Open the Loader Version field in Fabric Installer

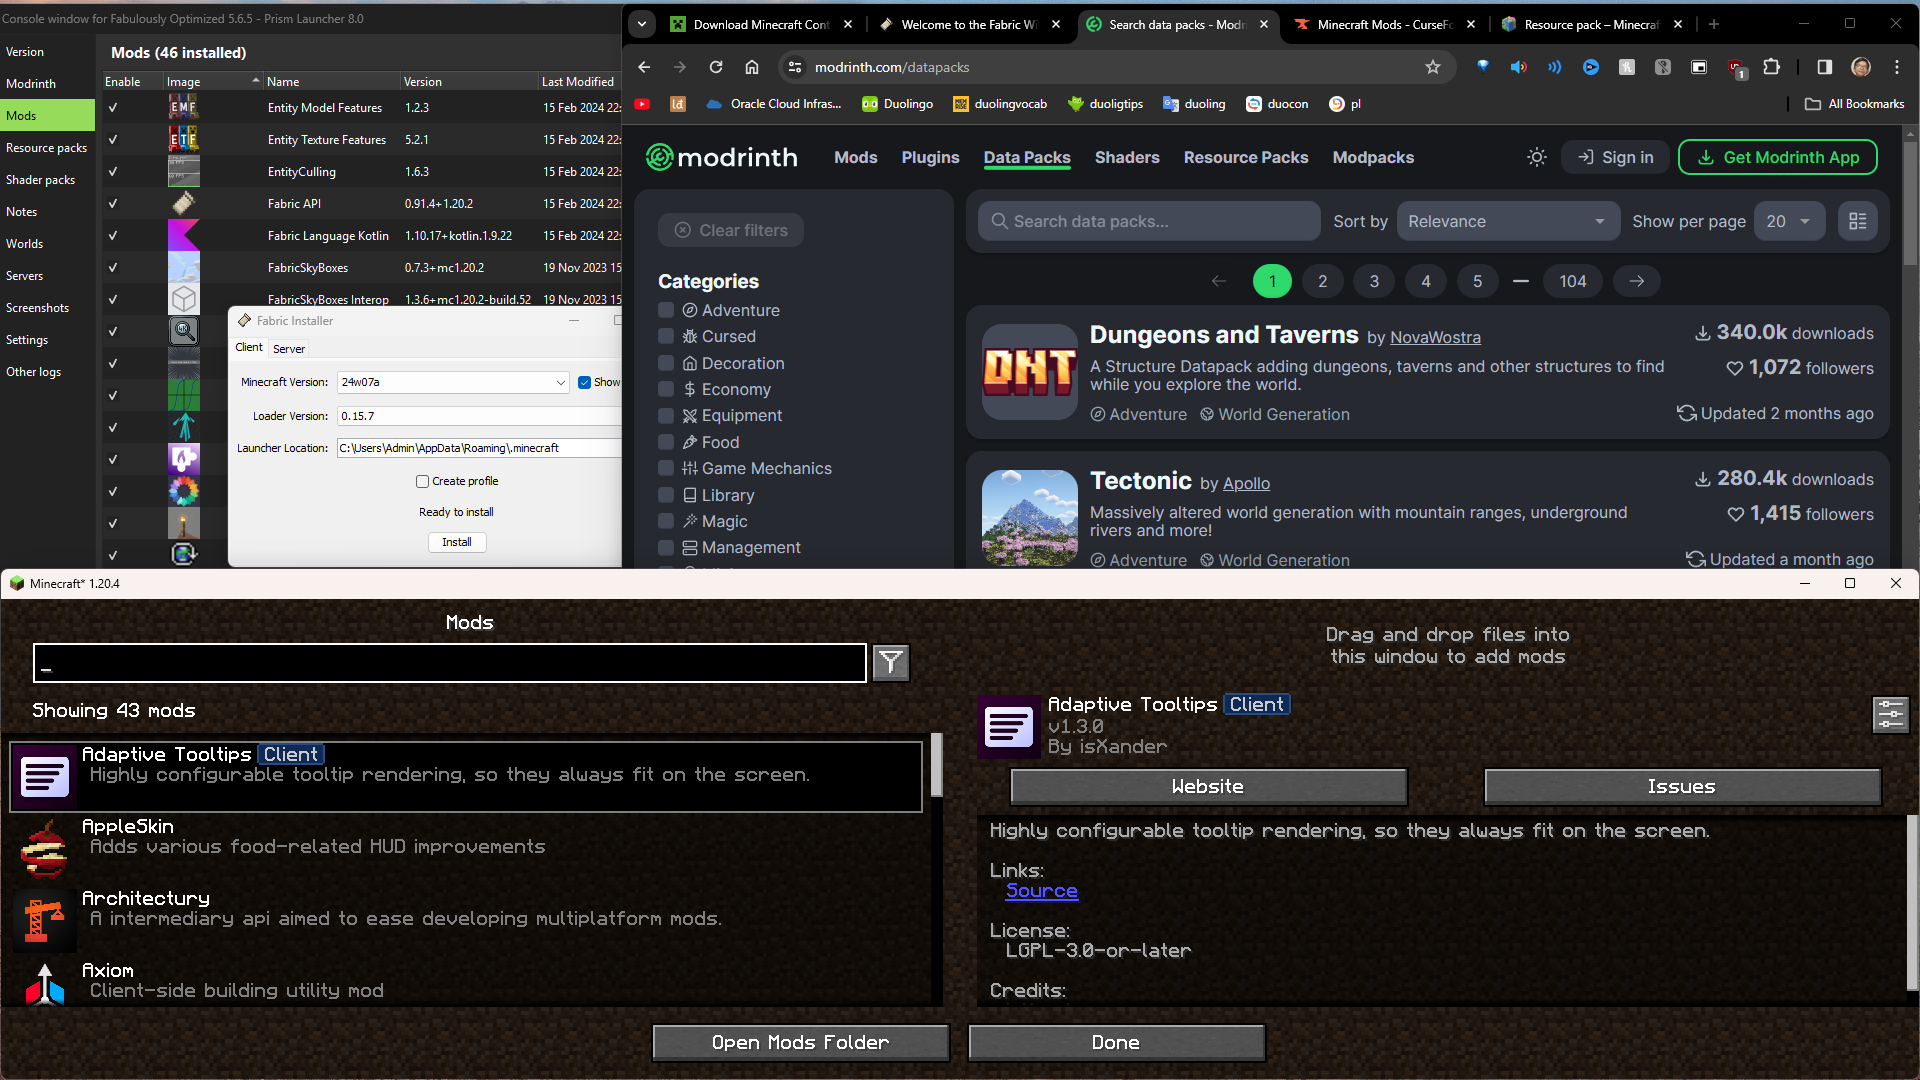[x=479, y=416]
